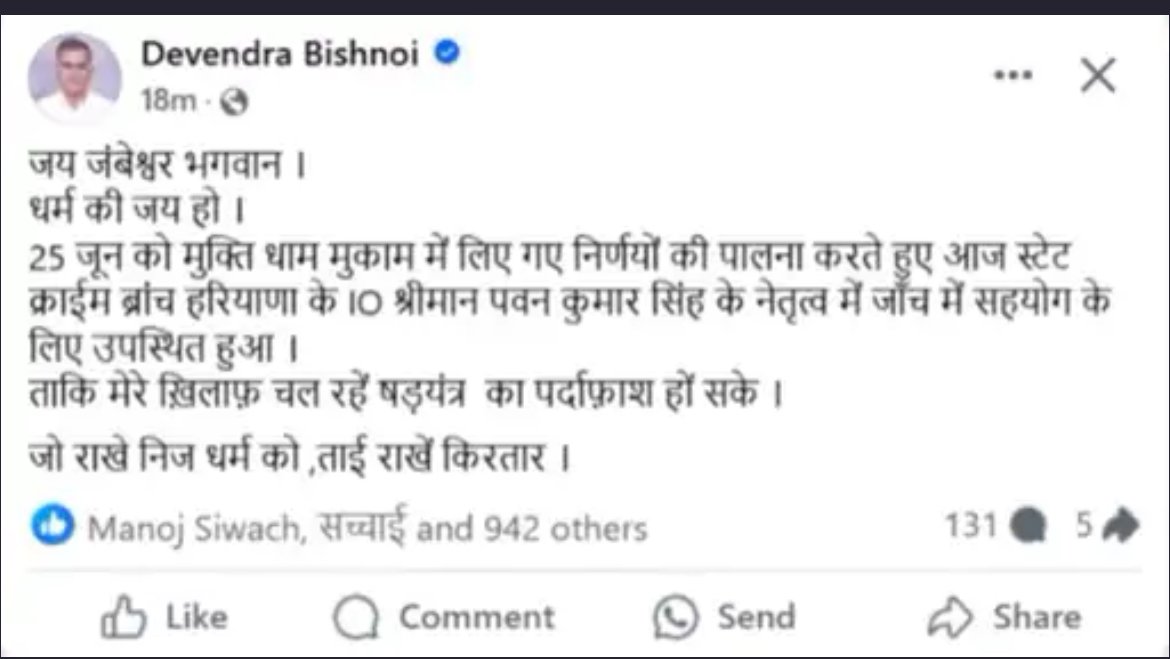The width and height of the screenshot is (1170, 659).
Task: Like the post using the Like button
Action: tap(163, 617)
